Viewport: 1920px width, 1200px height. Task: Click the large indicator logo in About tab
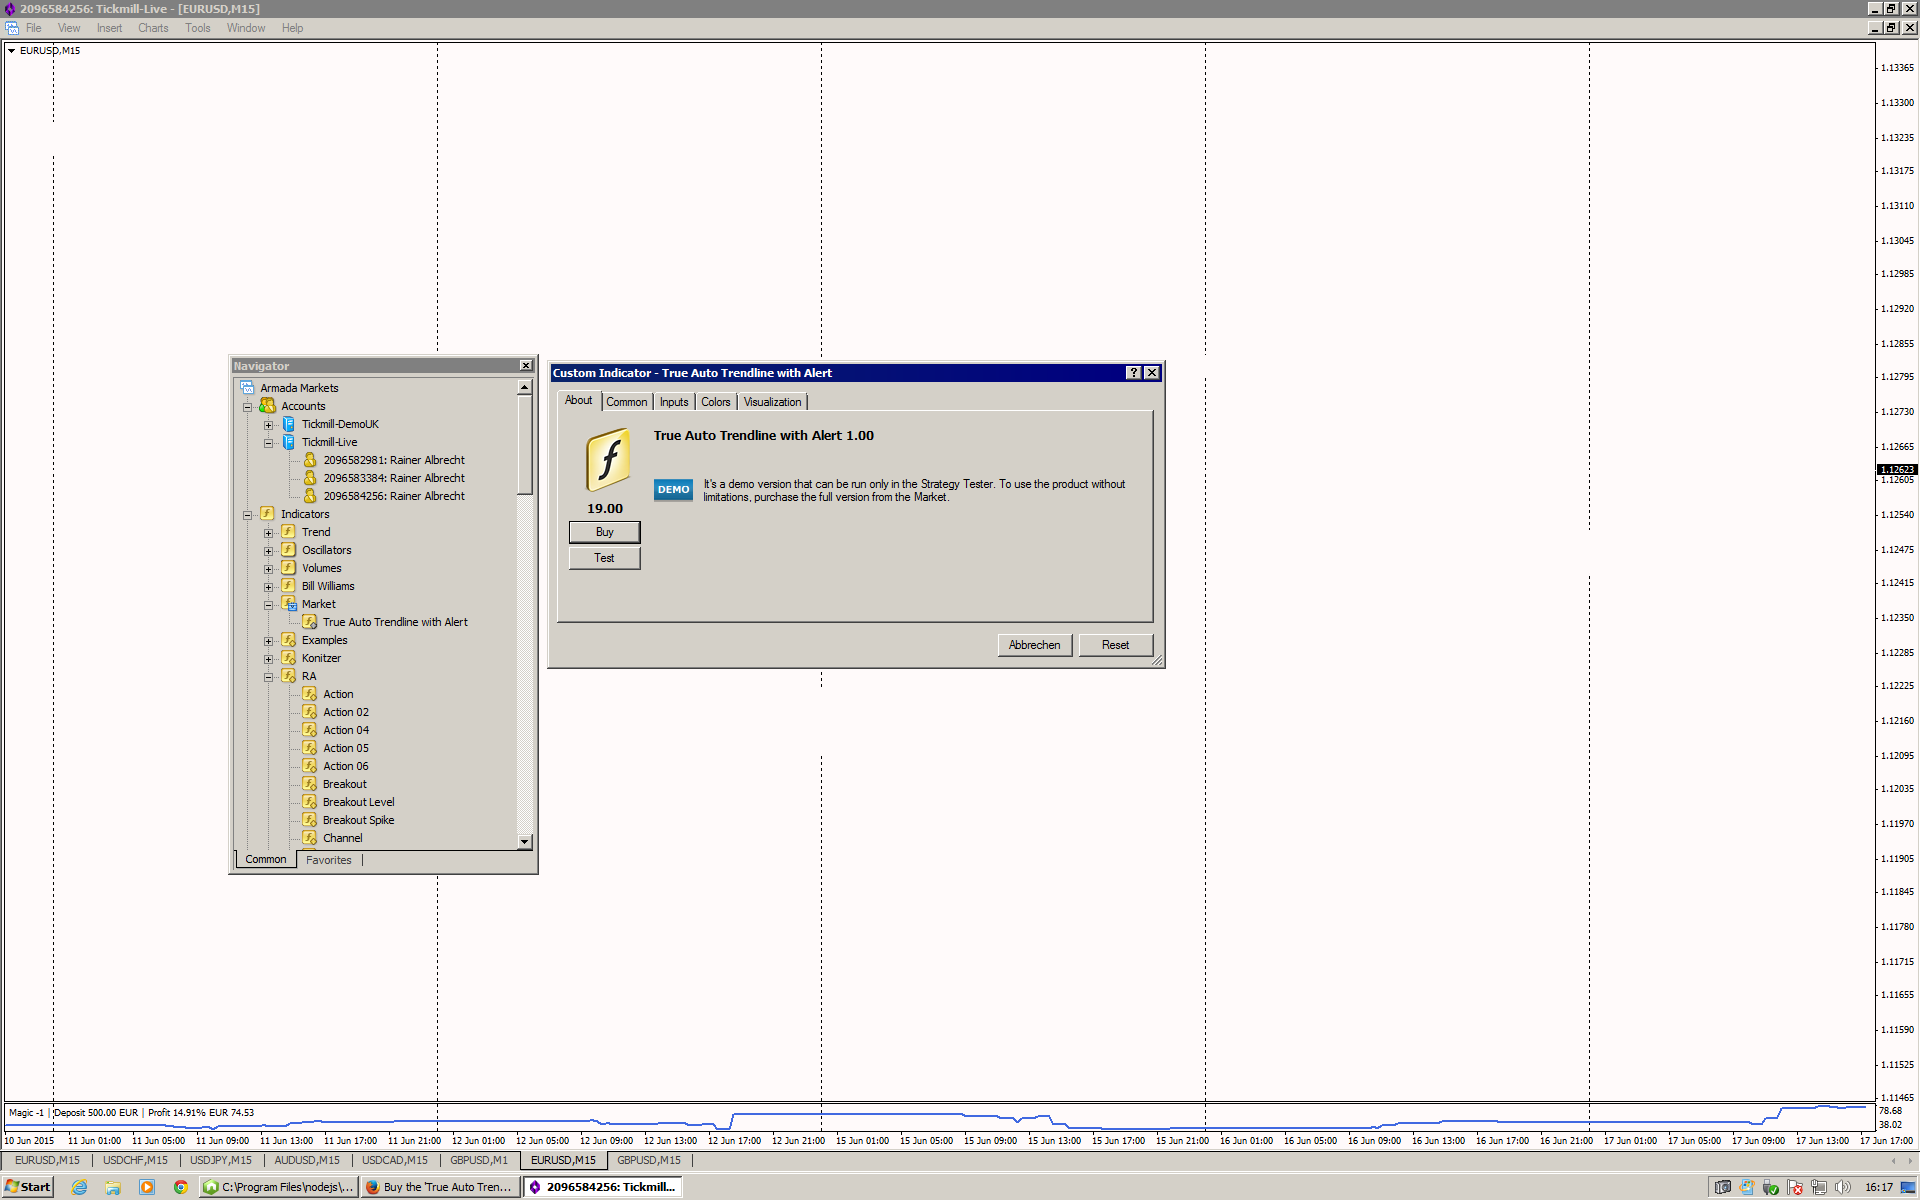coord(607,460)
